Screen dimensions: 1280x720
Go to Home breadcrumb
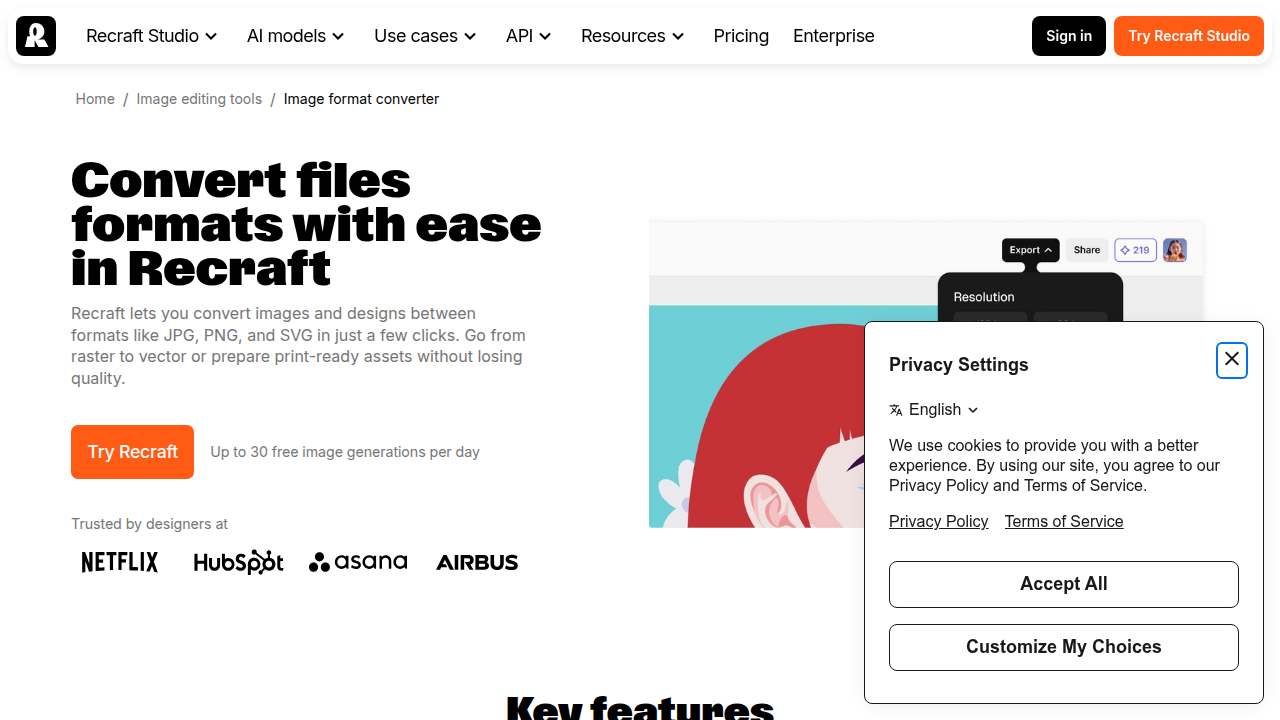pos(95,99)
